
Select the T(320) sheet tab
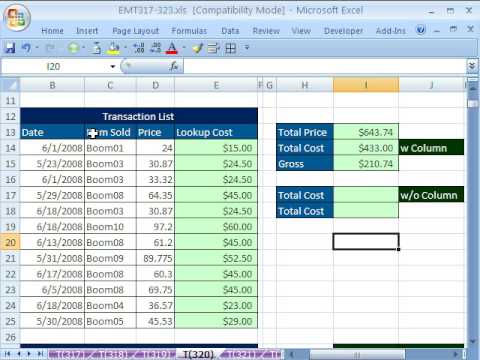(x=199, y=354)
